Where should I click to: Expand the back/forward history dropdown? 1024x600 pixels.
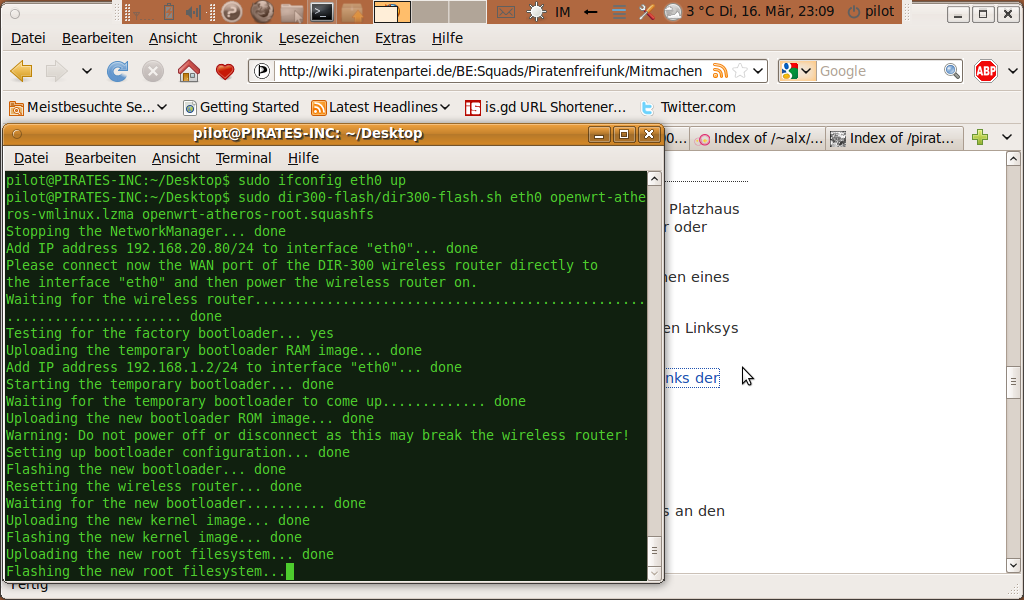[87, 71]
